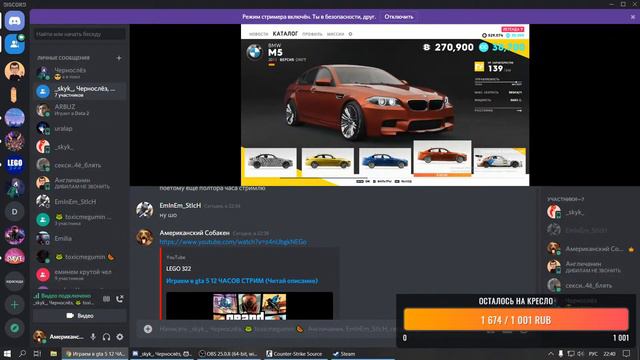Image resolution: width=640 pixels, height=360 pixels.
Task: Click the donation goal progress bar
Action: [516, 320]
